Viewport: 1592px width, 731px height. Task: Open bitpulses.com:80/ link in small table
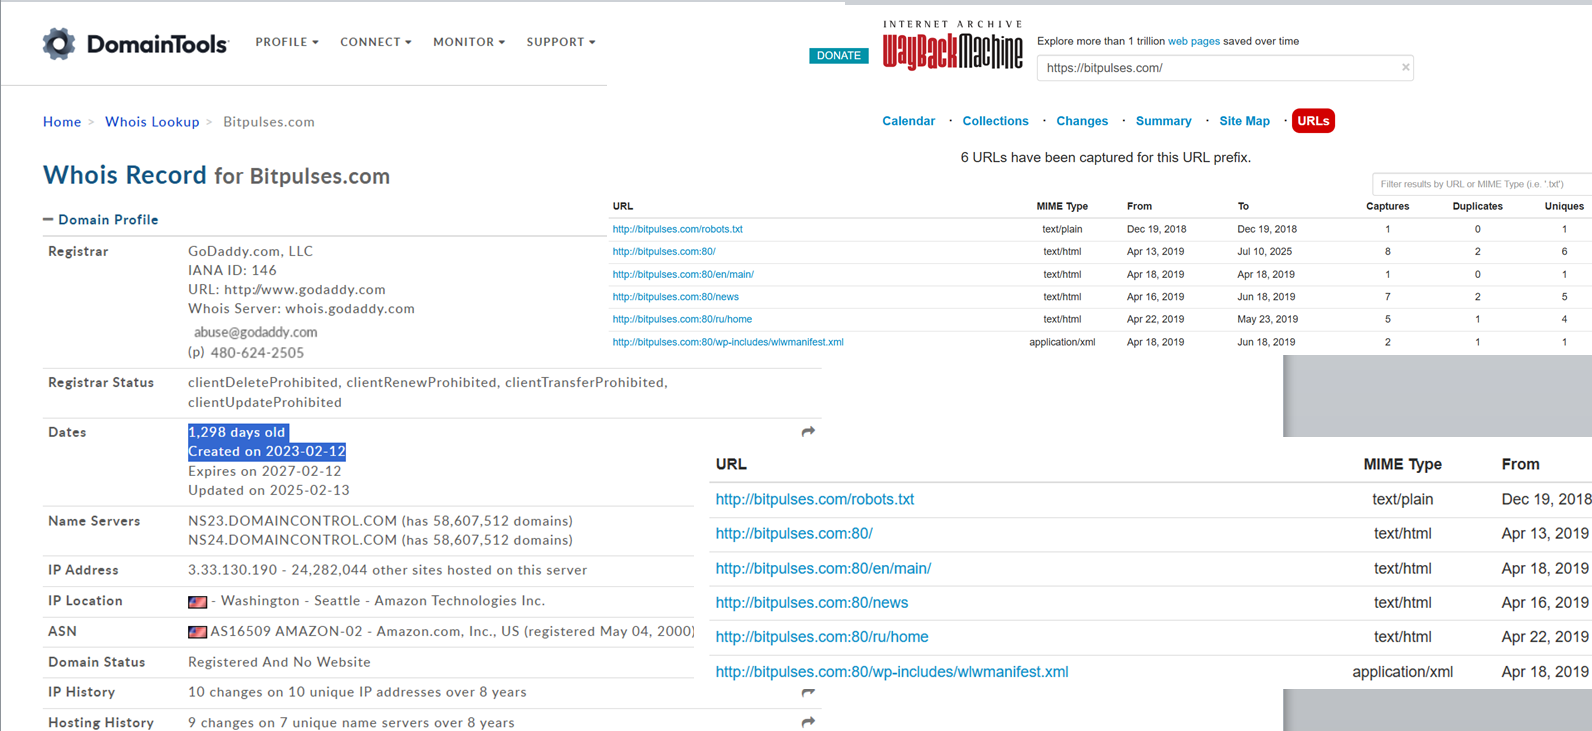pyautogui.click(x=664, y=252)
